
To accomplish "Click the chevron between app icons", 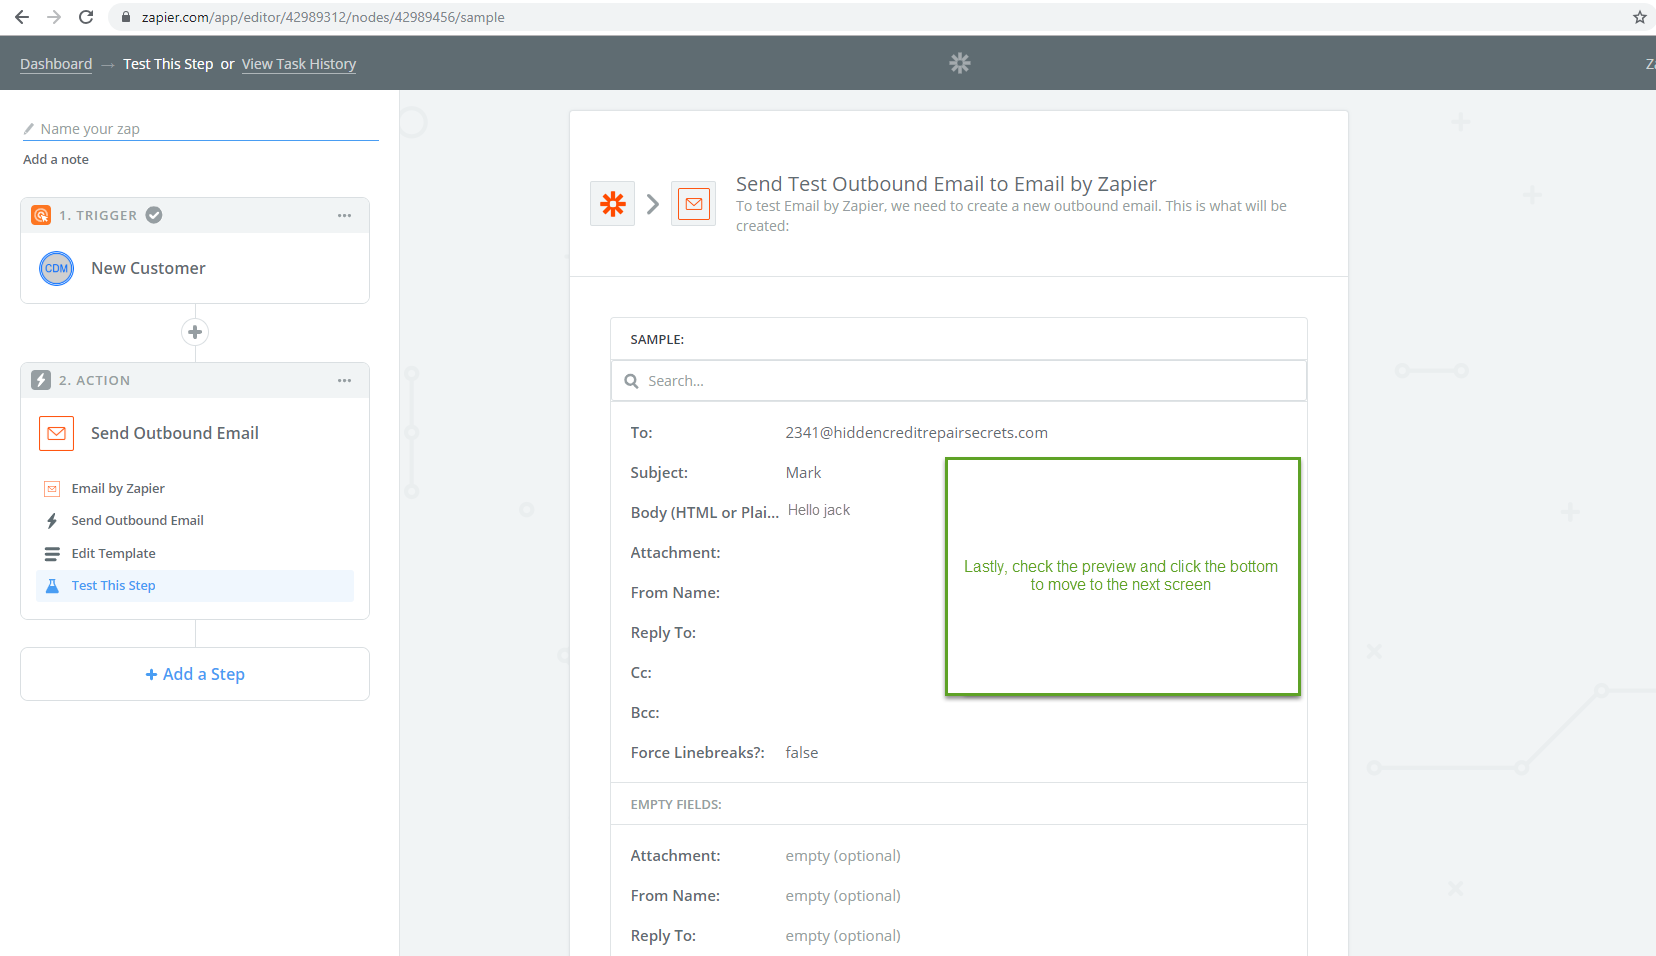I will coord(653,204).
